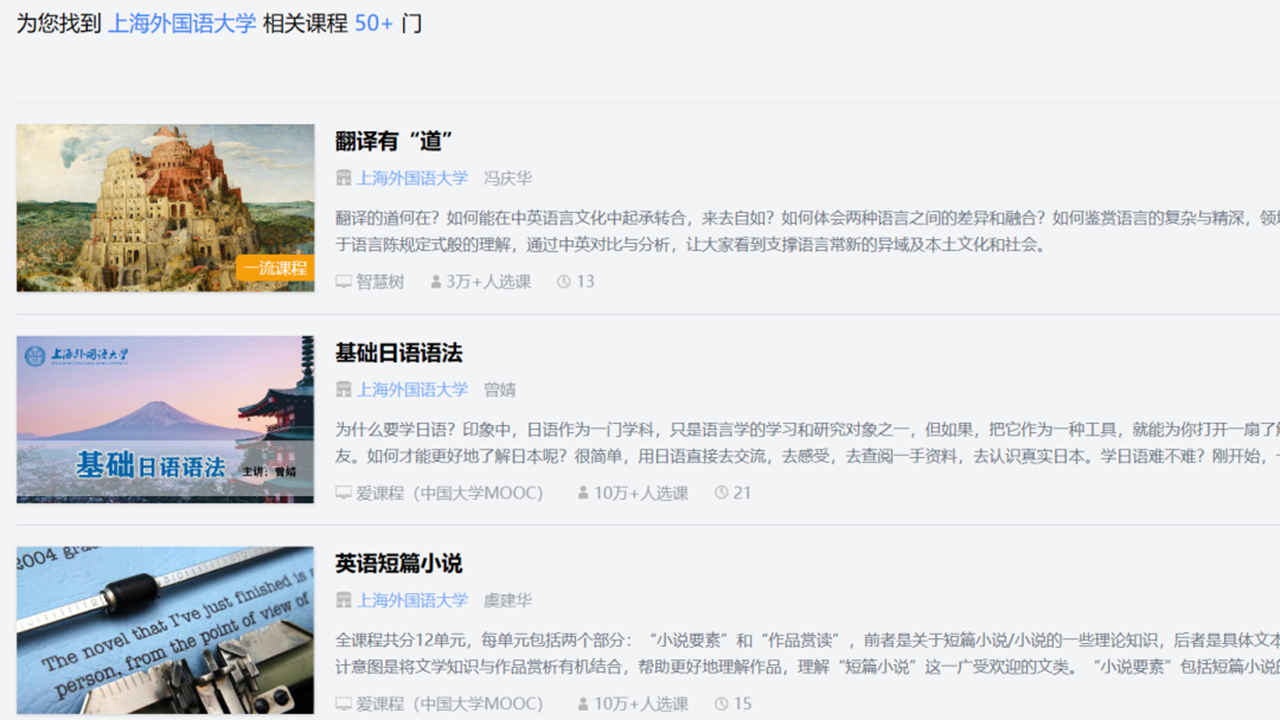The height and width of the screenshot is (720, 1280).
Task: Click the highlighted 上海外国语大学 in results heading
Action: [x=182, y=23]
